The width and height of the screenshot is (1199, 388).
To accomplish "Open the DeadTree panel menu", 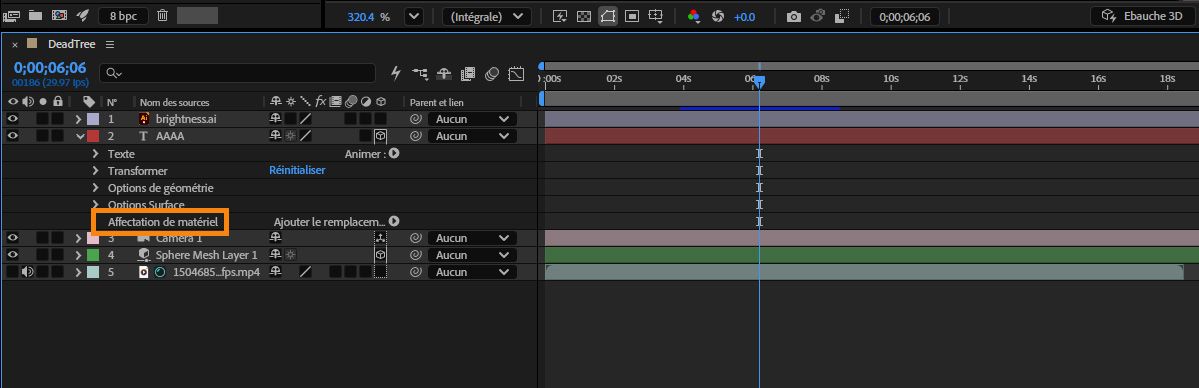I will (x=110, y=44).
